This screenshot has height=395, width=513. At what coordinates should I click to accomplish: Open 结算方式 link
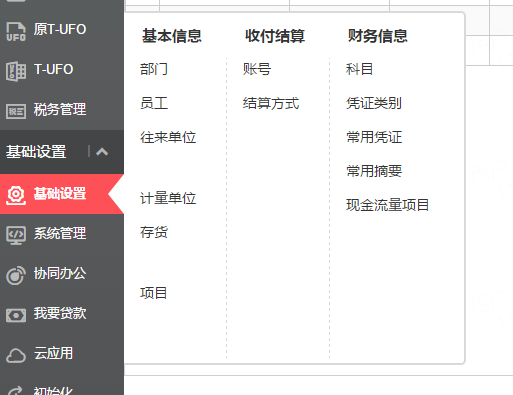pos(271,103)
